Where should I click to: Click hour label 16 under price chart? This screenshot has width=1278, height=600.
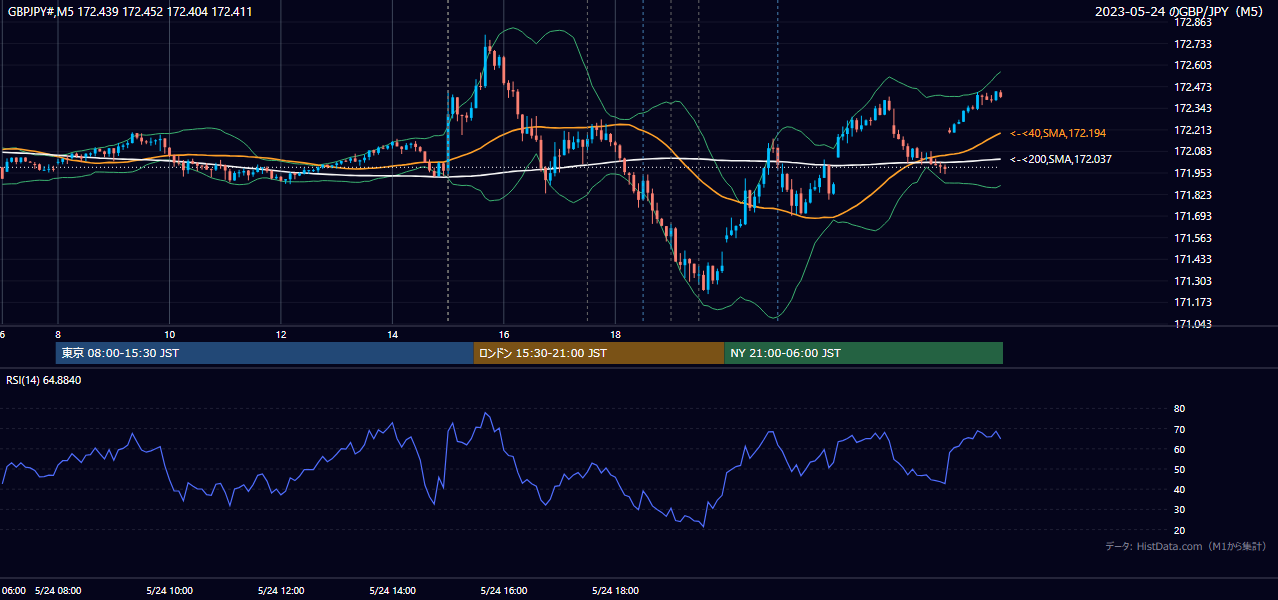tap(504, 335)
